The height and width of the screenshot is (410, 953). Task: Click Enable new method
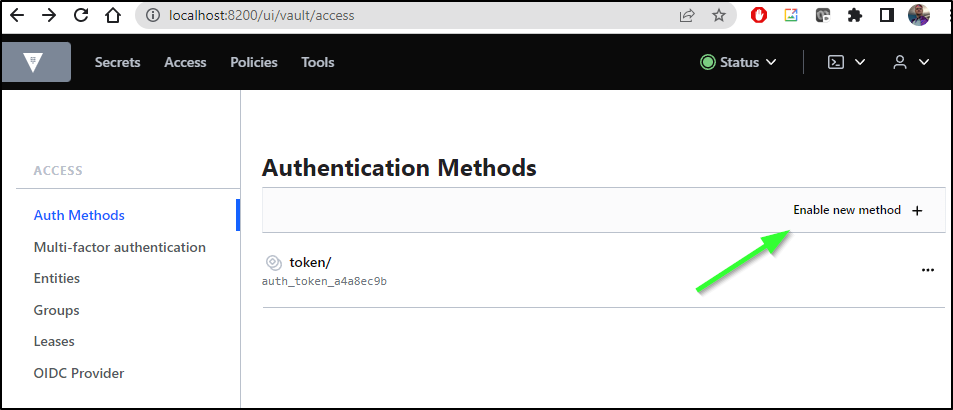pyautogui.click(x=847, y=210)
